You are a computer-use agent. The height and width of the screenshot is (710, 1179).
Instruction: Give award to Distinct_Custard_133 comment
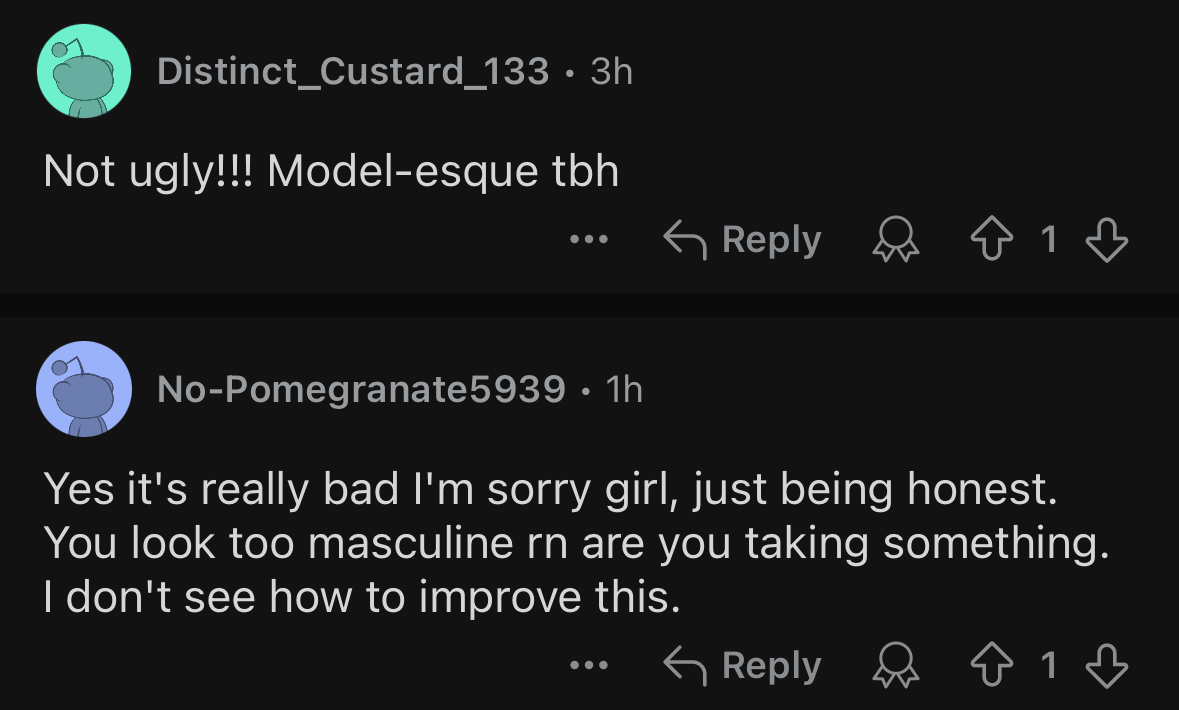tap(896, 239)
